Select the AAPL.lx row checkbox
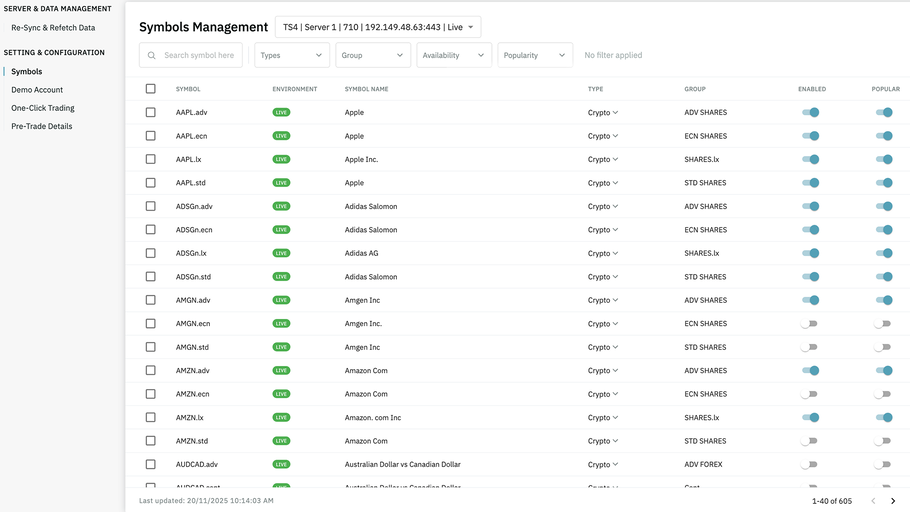 [x=151, y=159]
